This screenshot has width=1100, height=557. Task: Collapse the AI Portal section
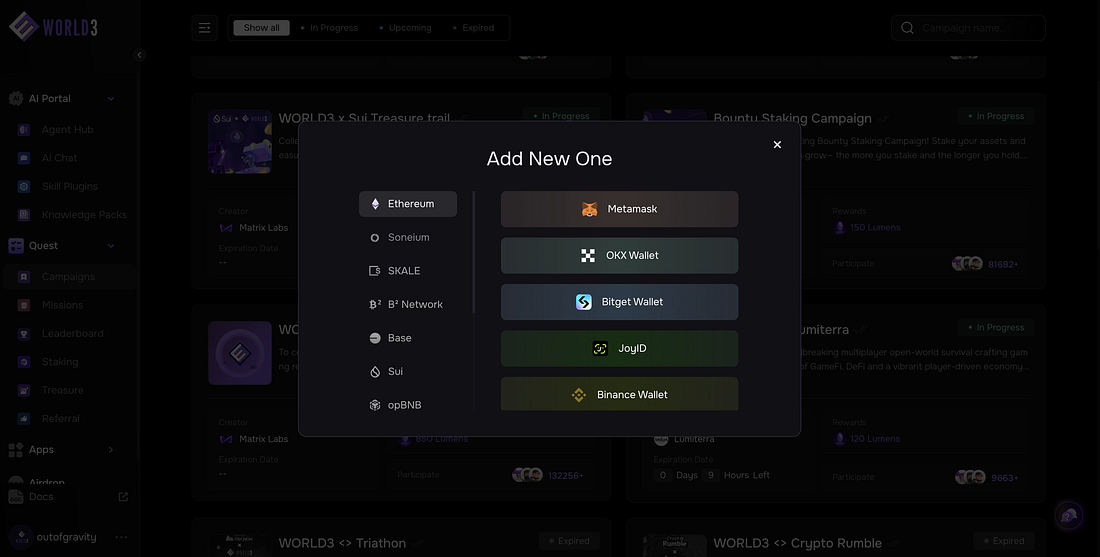coord(111,99)
